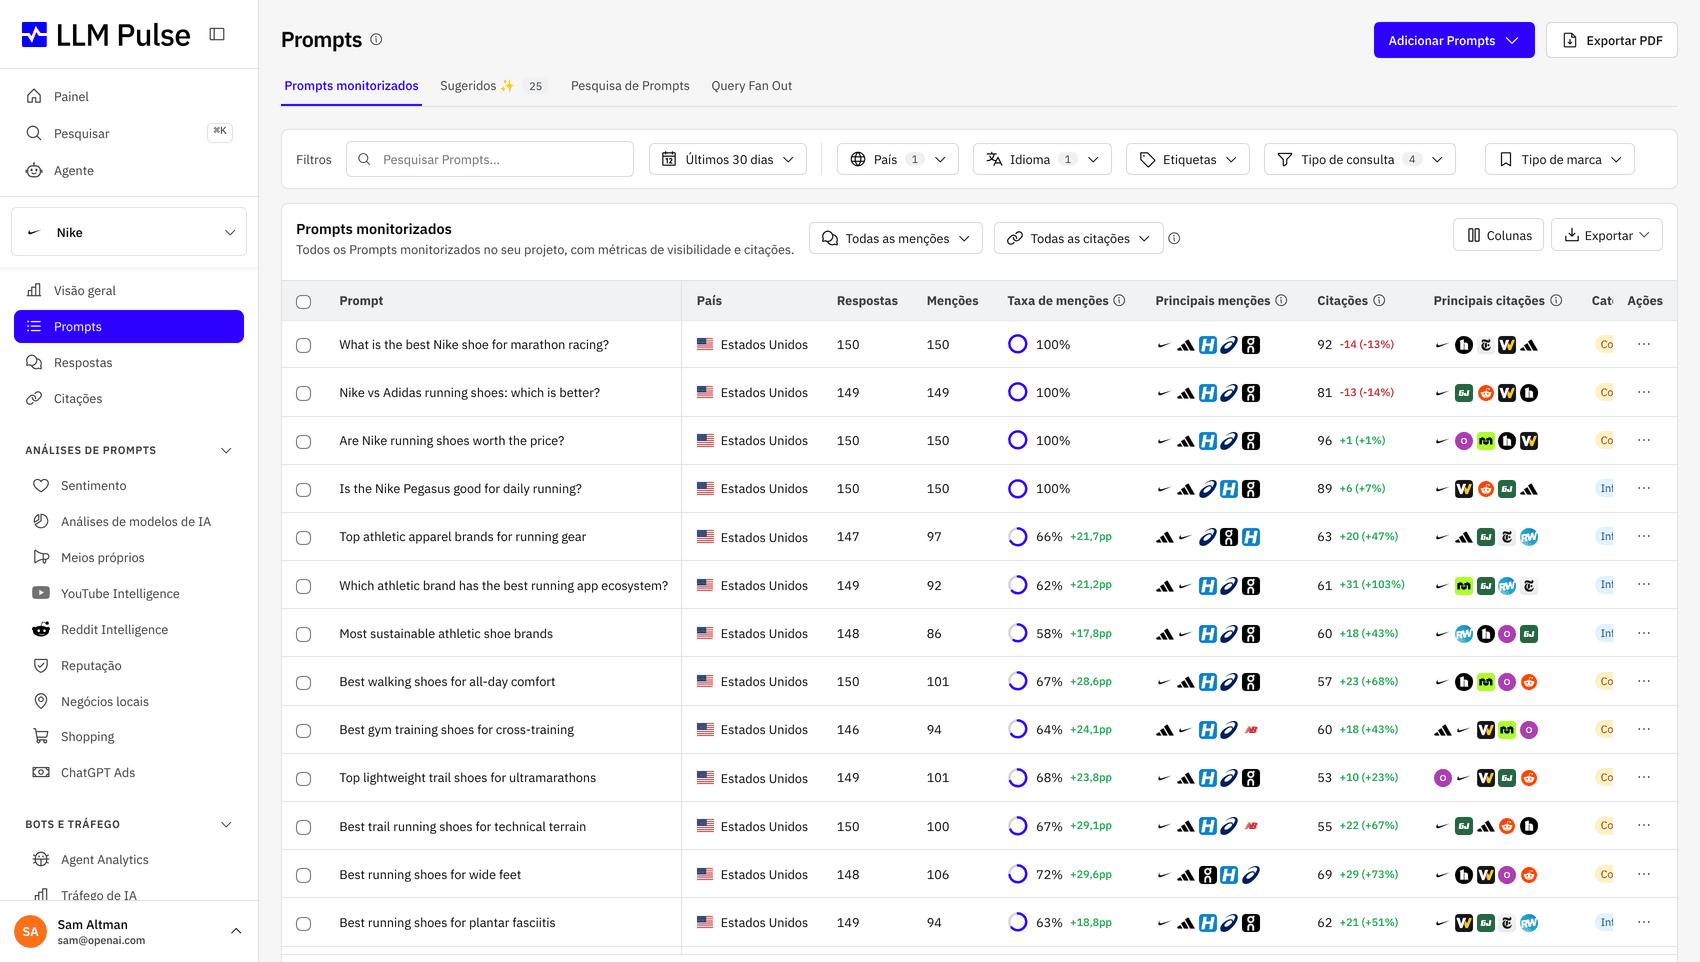Expand the País filter dropdown

898,159
